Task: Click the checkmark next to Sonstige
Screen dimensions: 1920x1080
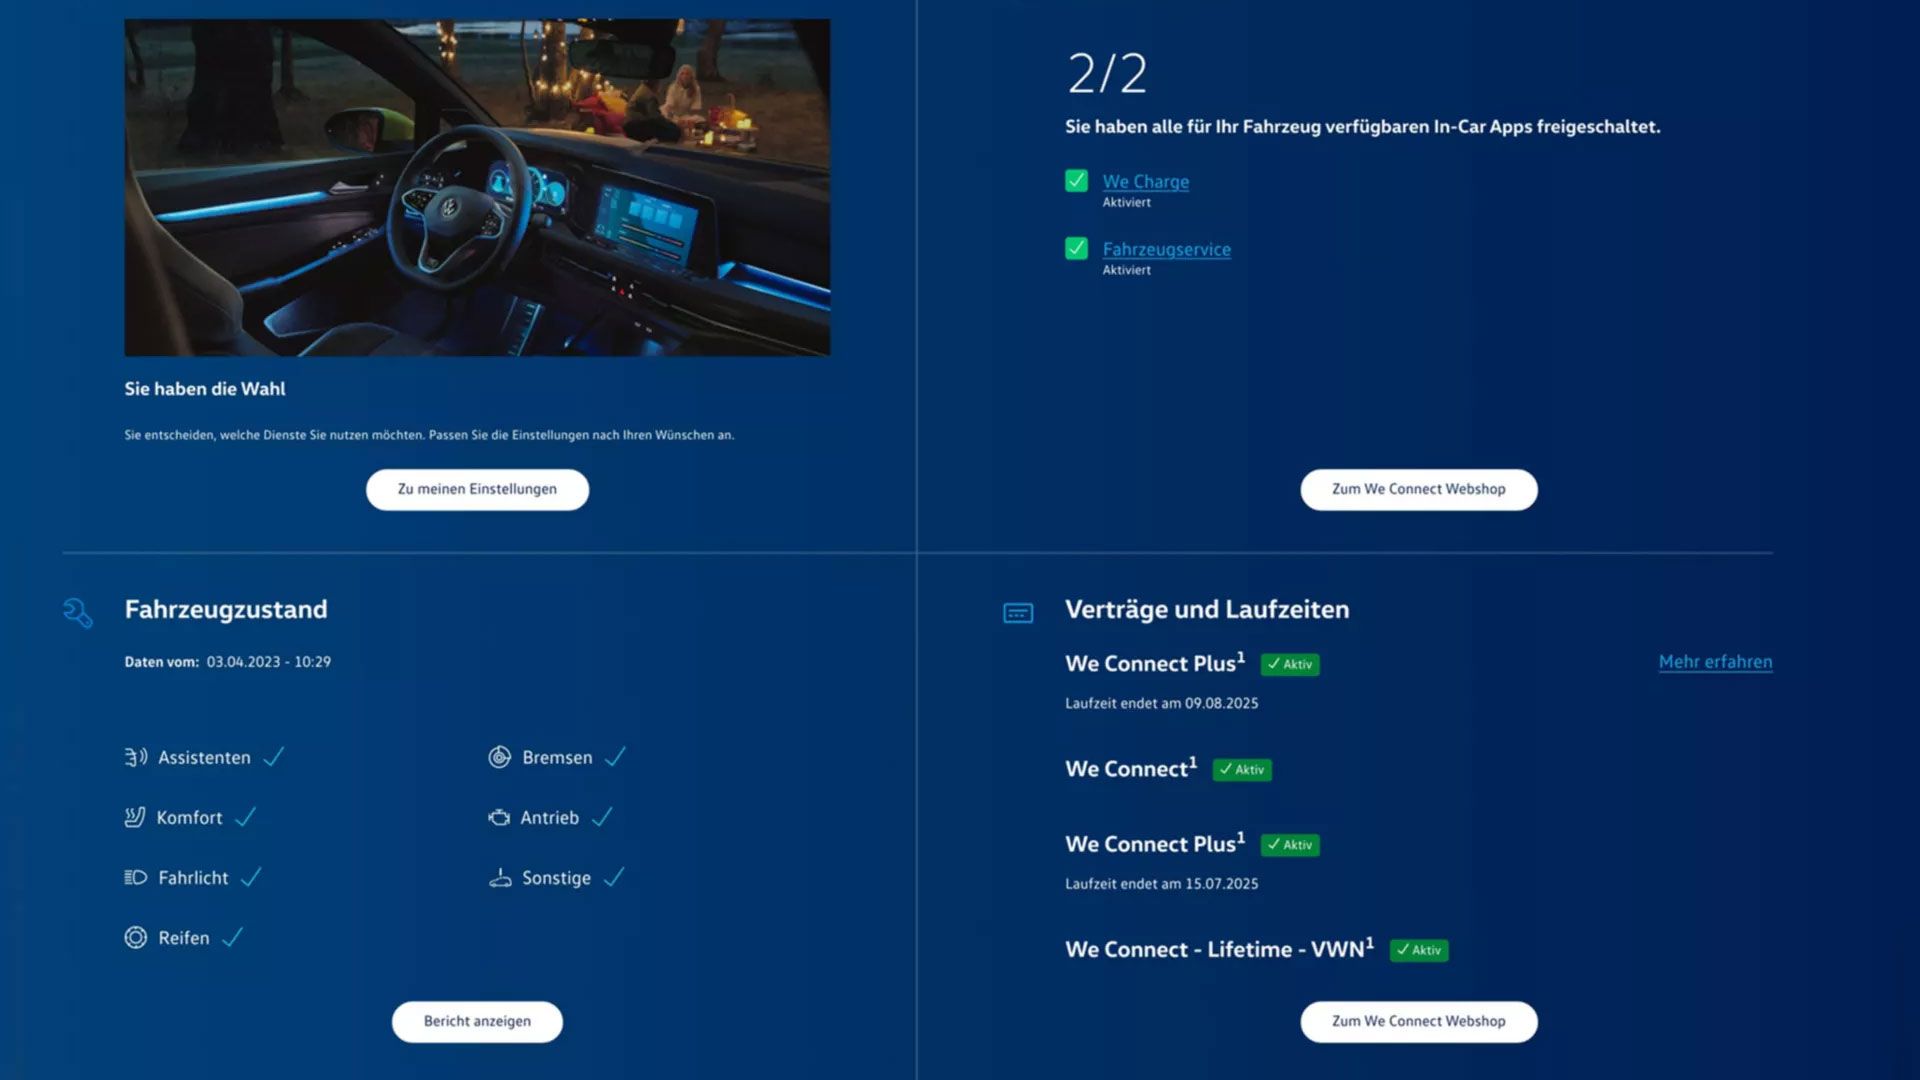Action: click(x=614, y=877)
